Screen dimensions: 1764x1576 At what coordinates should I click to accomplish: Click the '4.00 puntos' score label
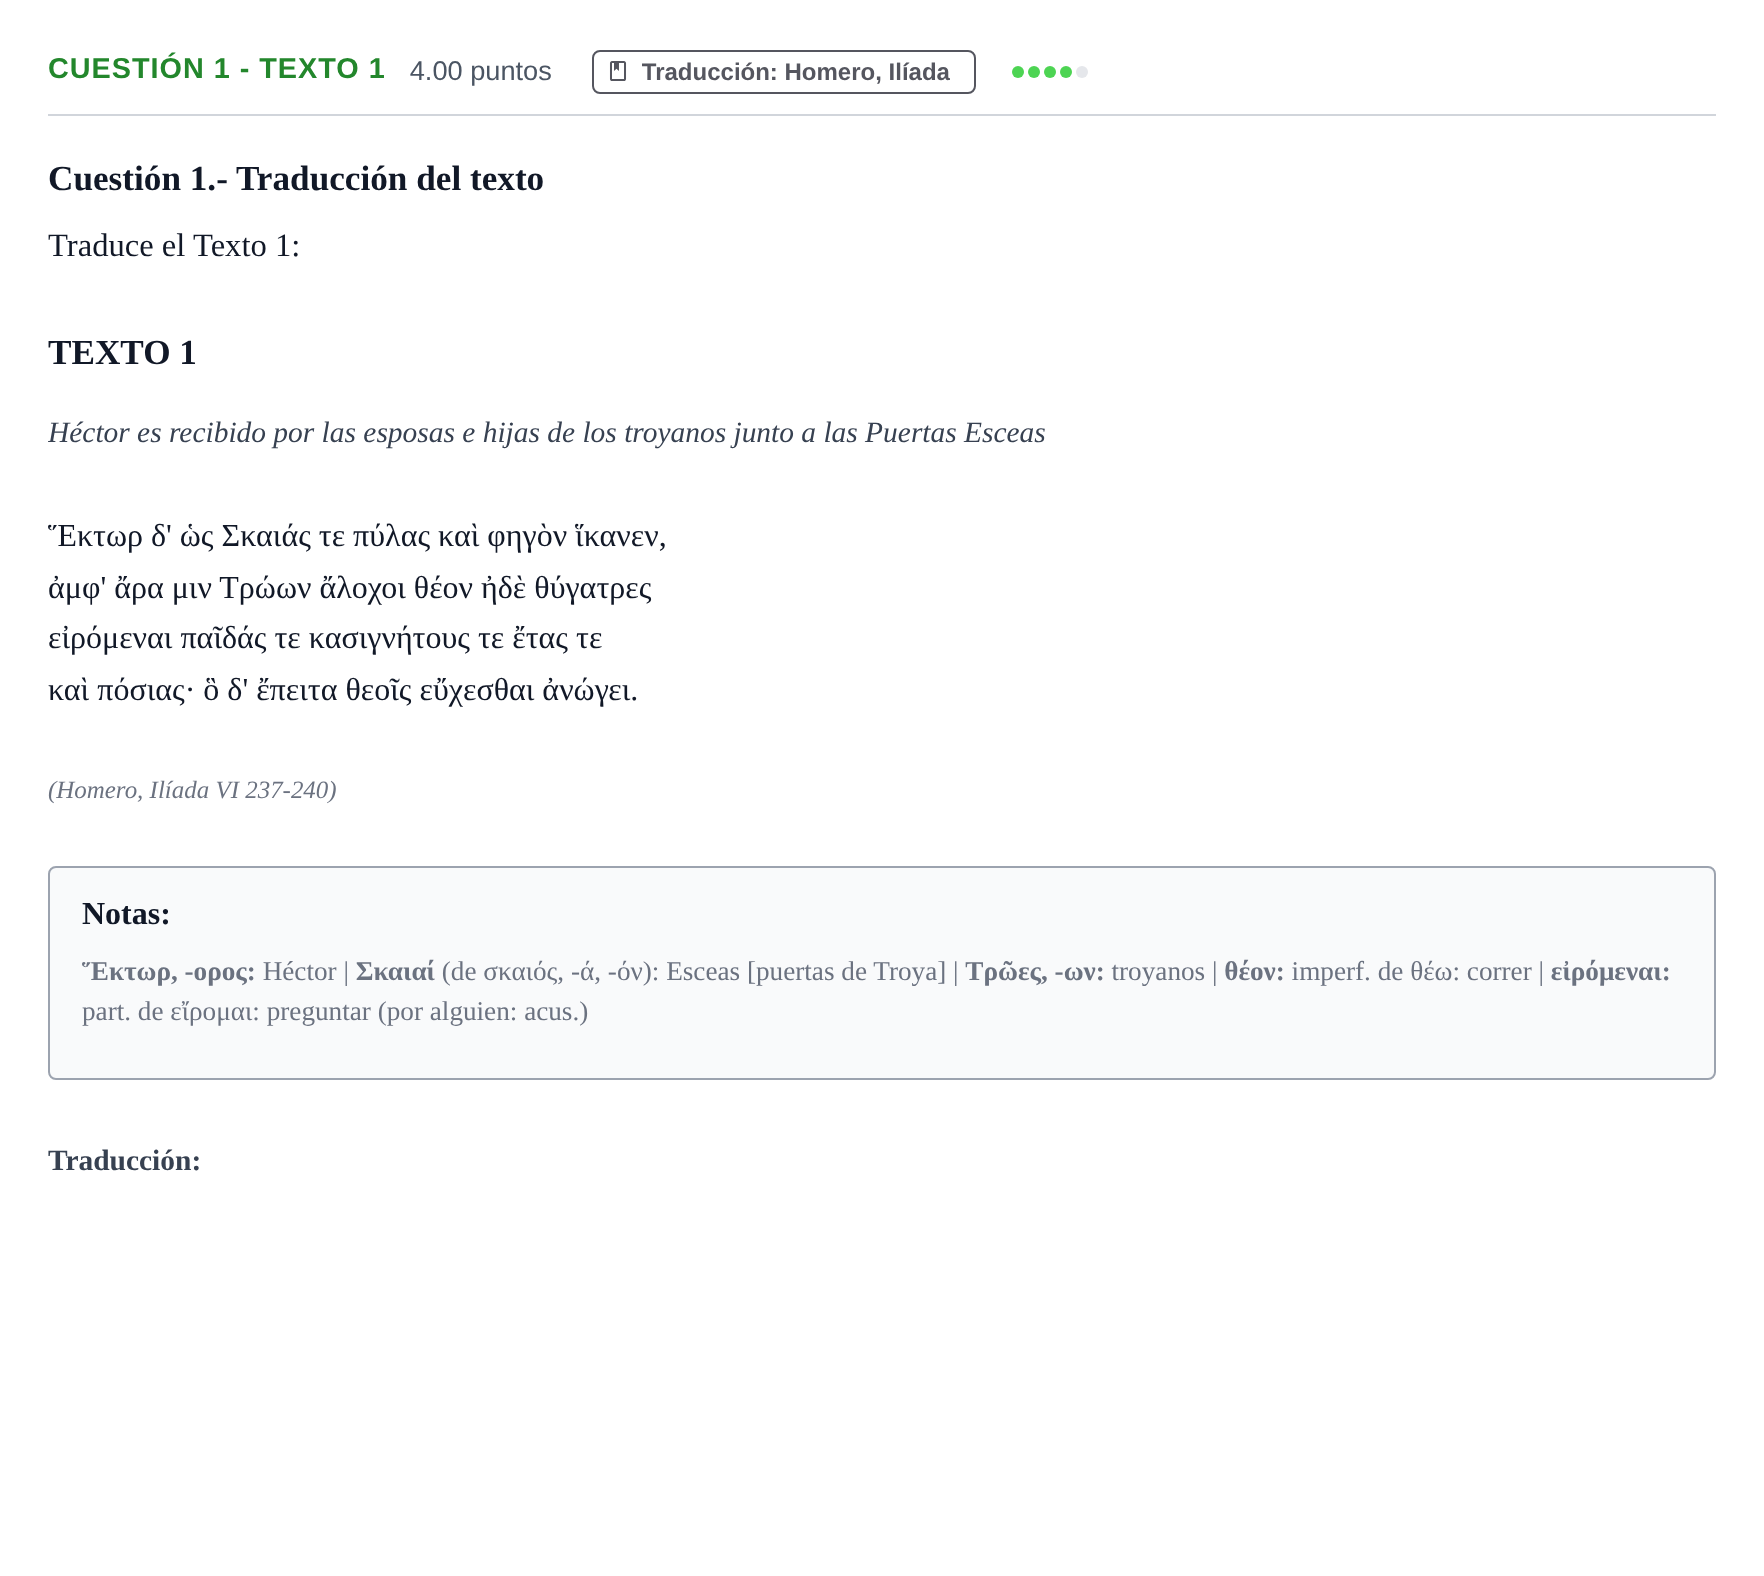[480, 71]
